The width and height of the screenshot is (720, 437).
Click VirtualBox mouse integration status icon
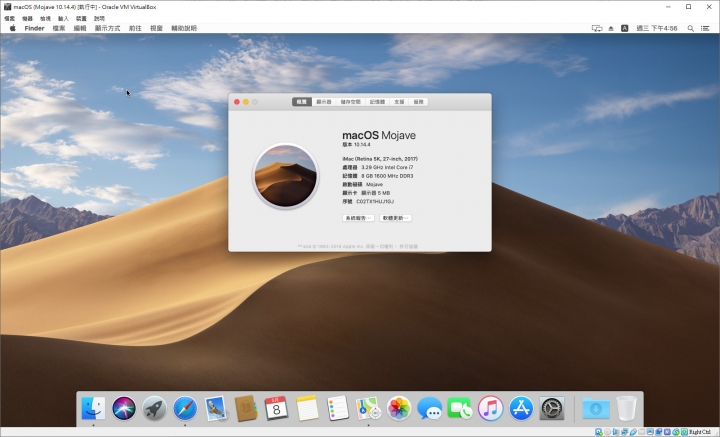point(676,432)
